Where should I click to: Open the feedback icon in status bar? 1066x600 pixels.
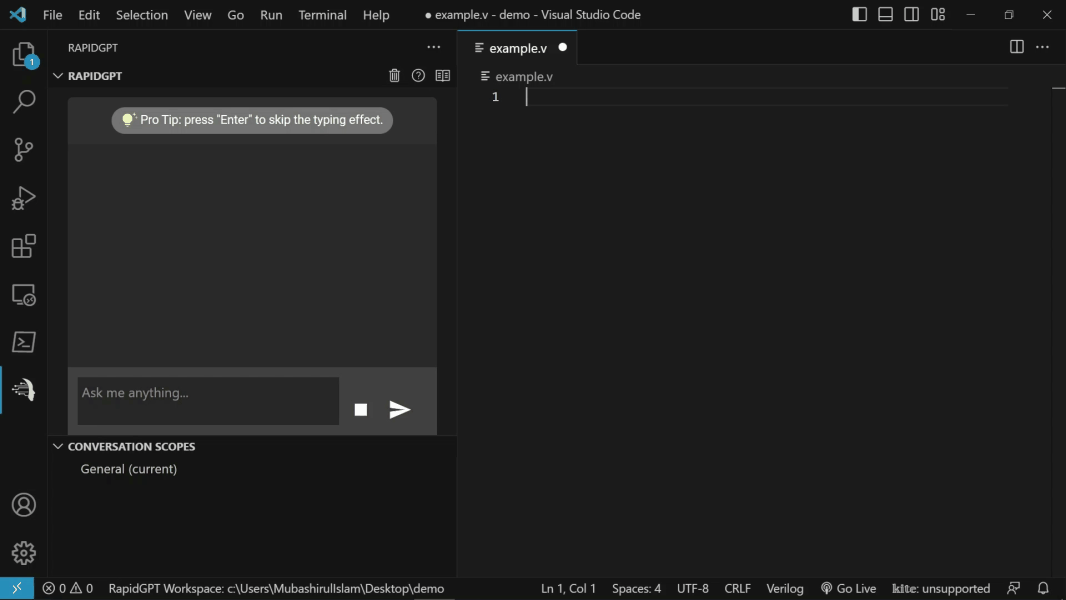[1014, 588]
